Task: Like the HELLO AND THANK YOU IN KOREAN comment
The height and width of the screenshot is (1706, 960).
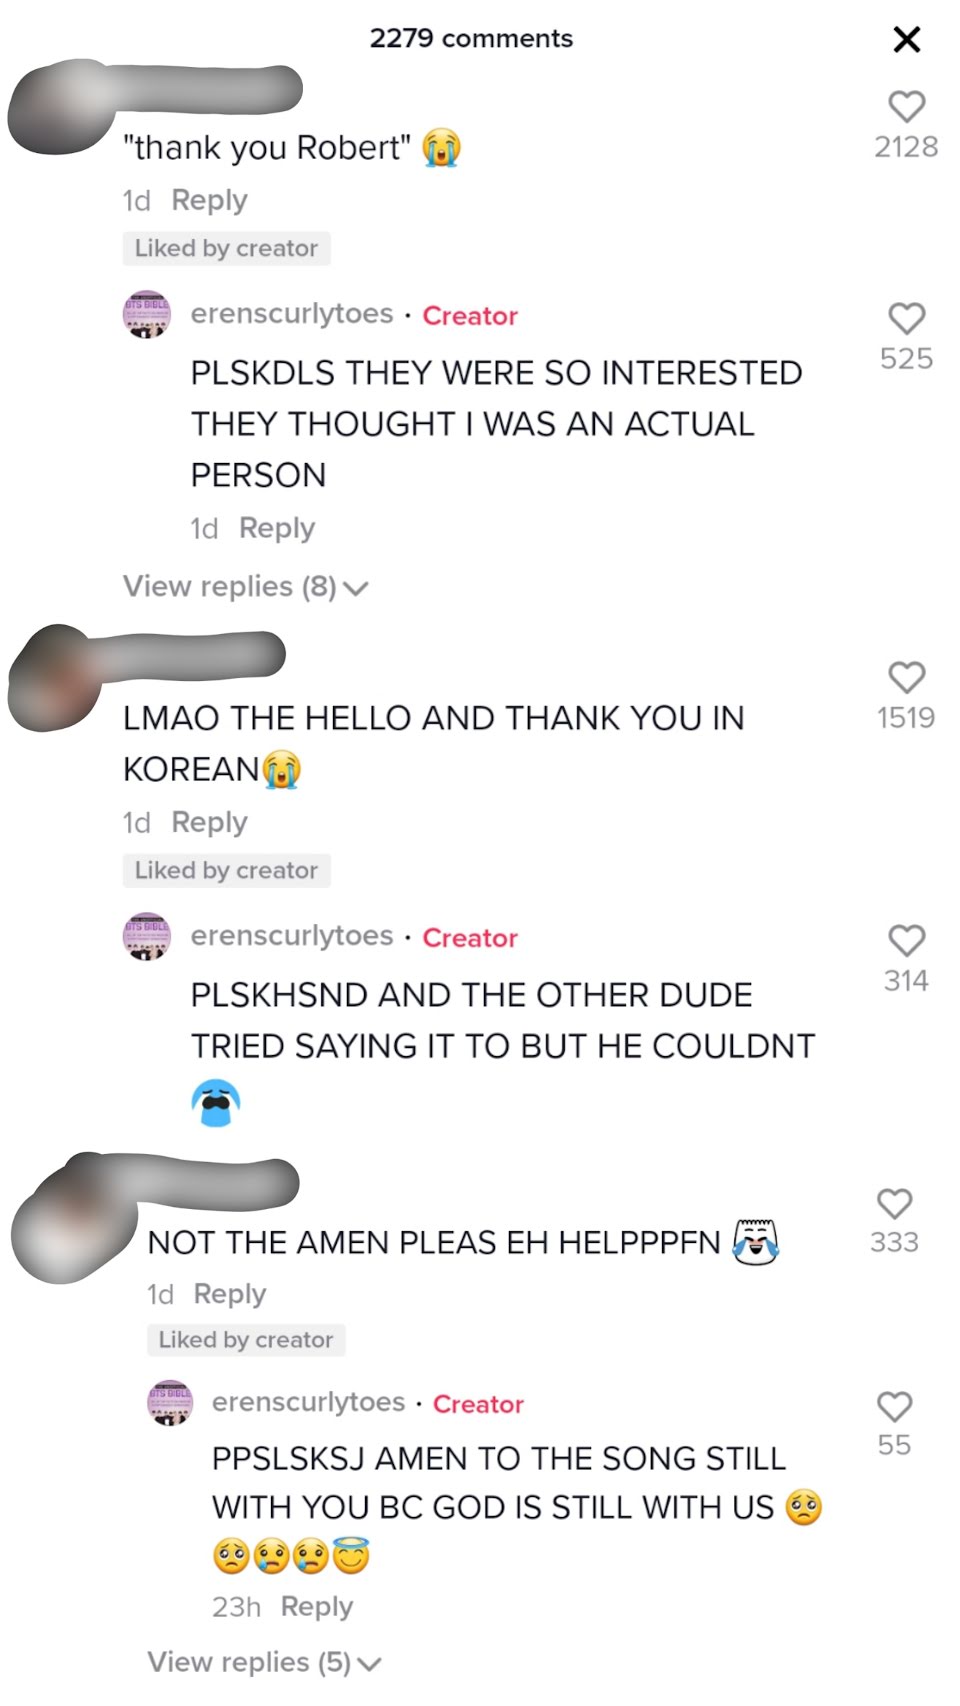Action: point(906,677)
